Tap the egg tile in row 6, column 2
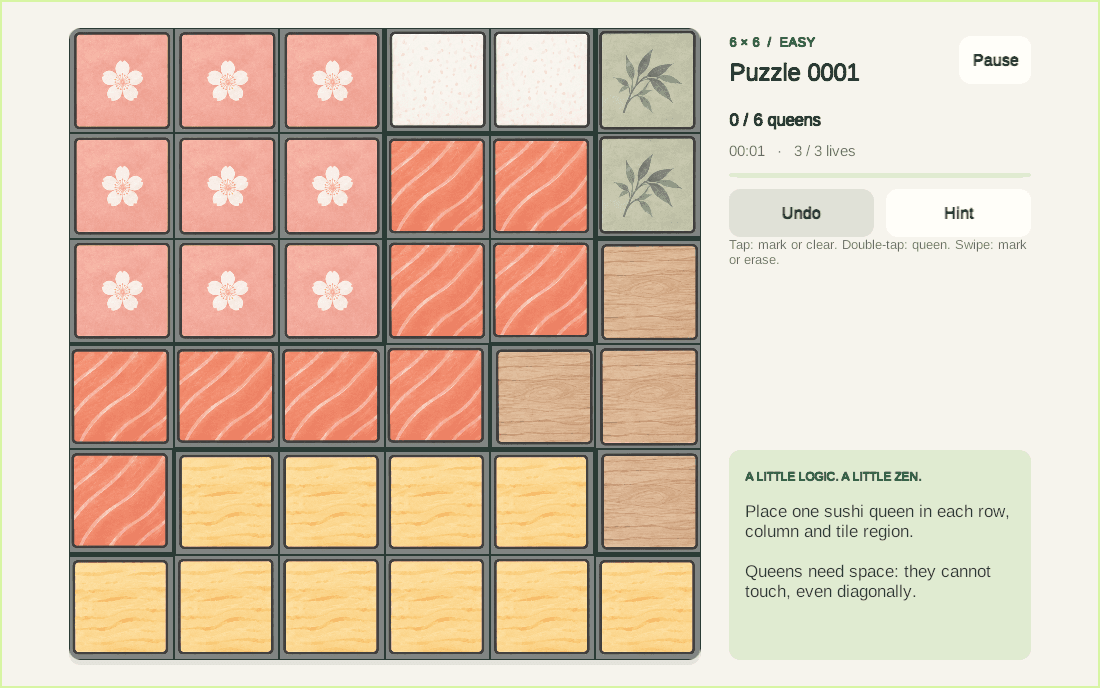The width and height of the screenshot is (1100, 688). pyautogui.click(x=226, y=607)
